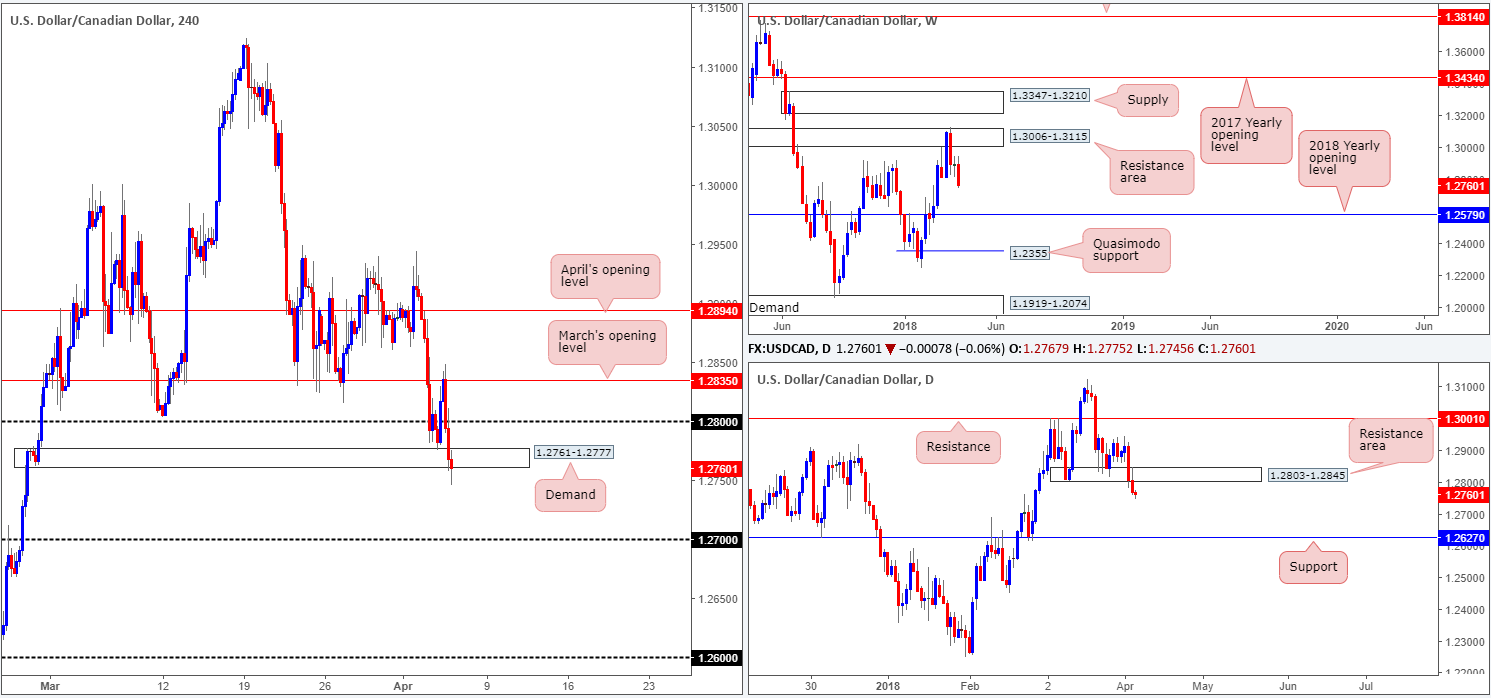Select 2020 on the weekly time axis

(1337, 326)
